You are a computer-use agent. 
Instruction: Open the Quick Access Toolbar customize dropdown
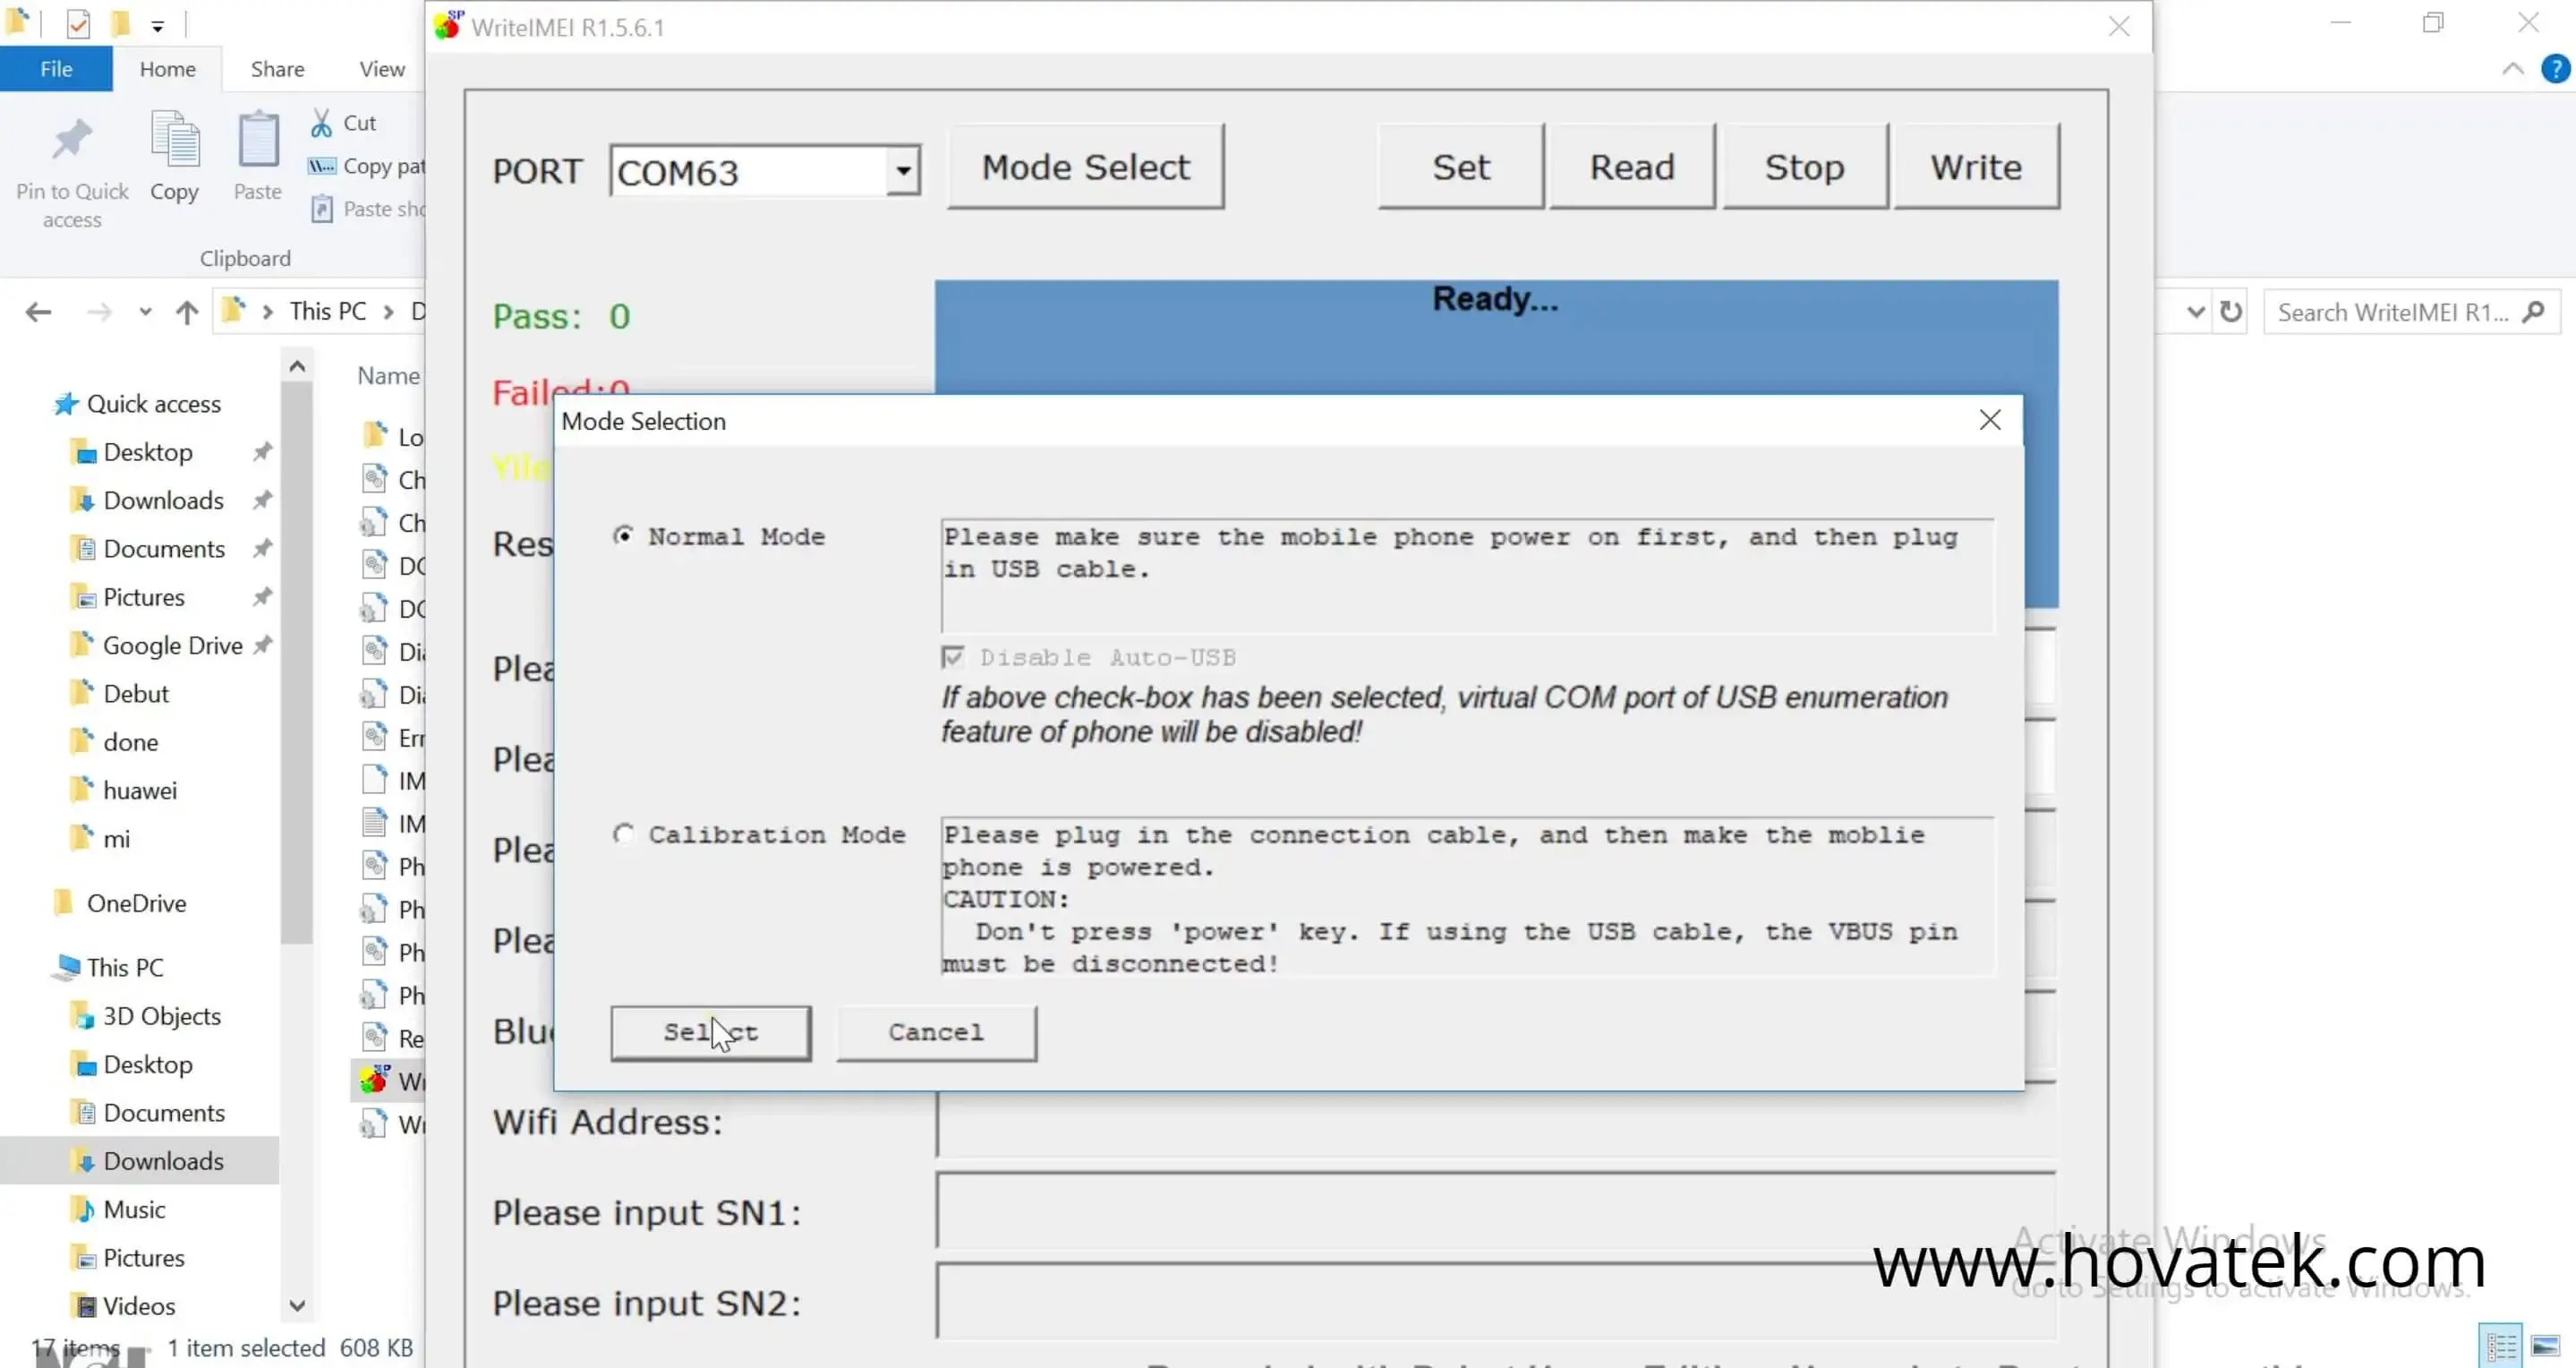pyautogui.click(x=158, y=24)
